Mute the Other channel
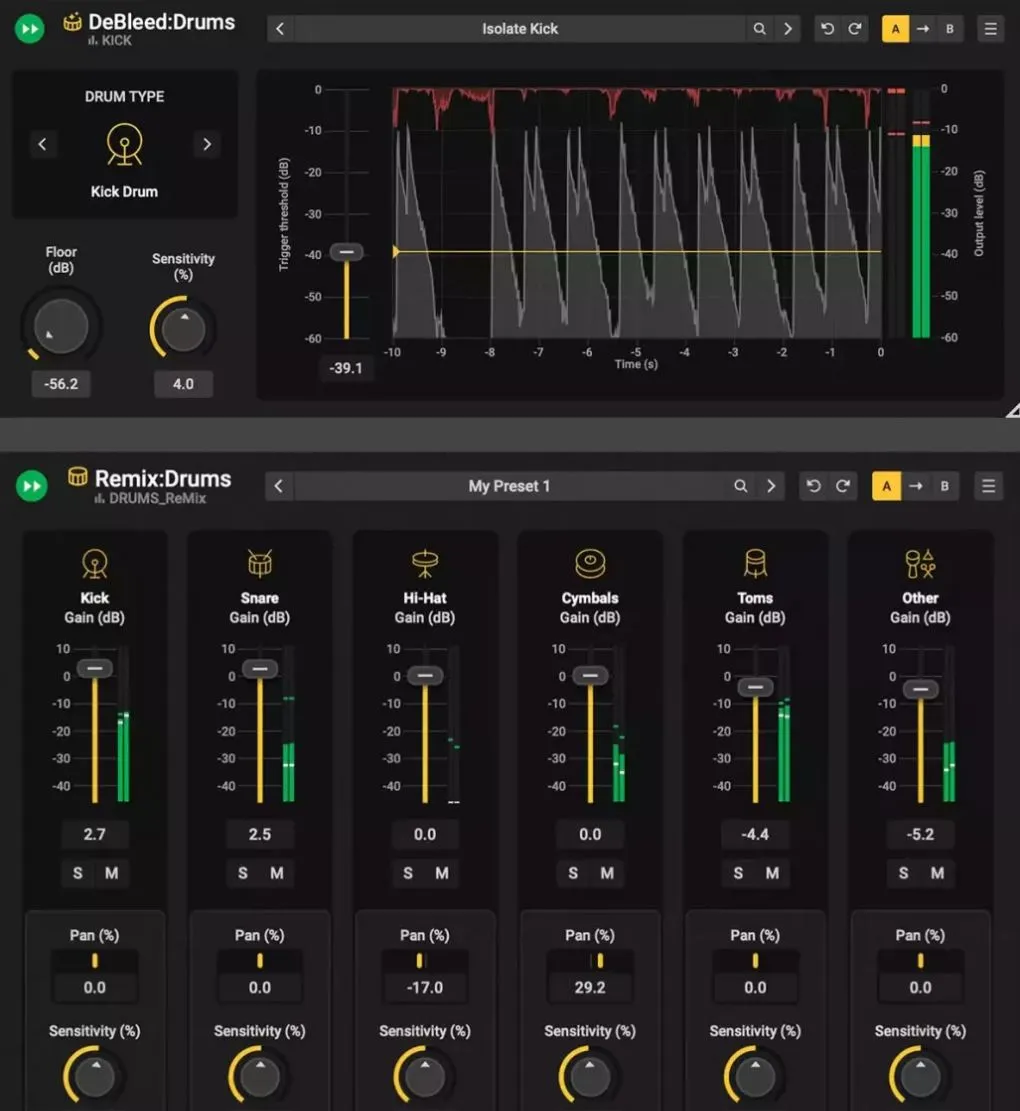Screen dimensions: 1020x1111 point(937,873)
